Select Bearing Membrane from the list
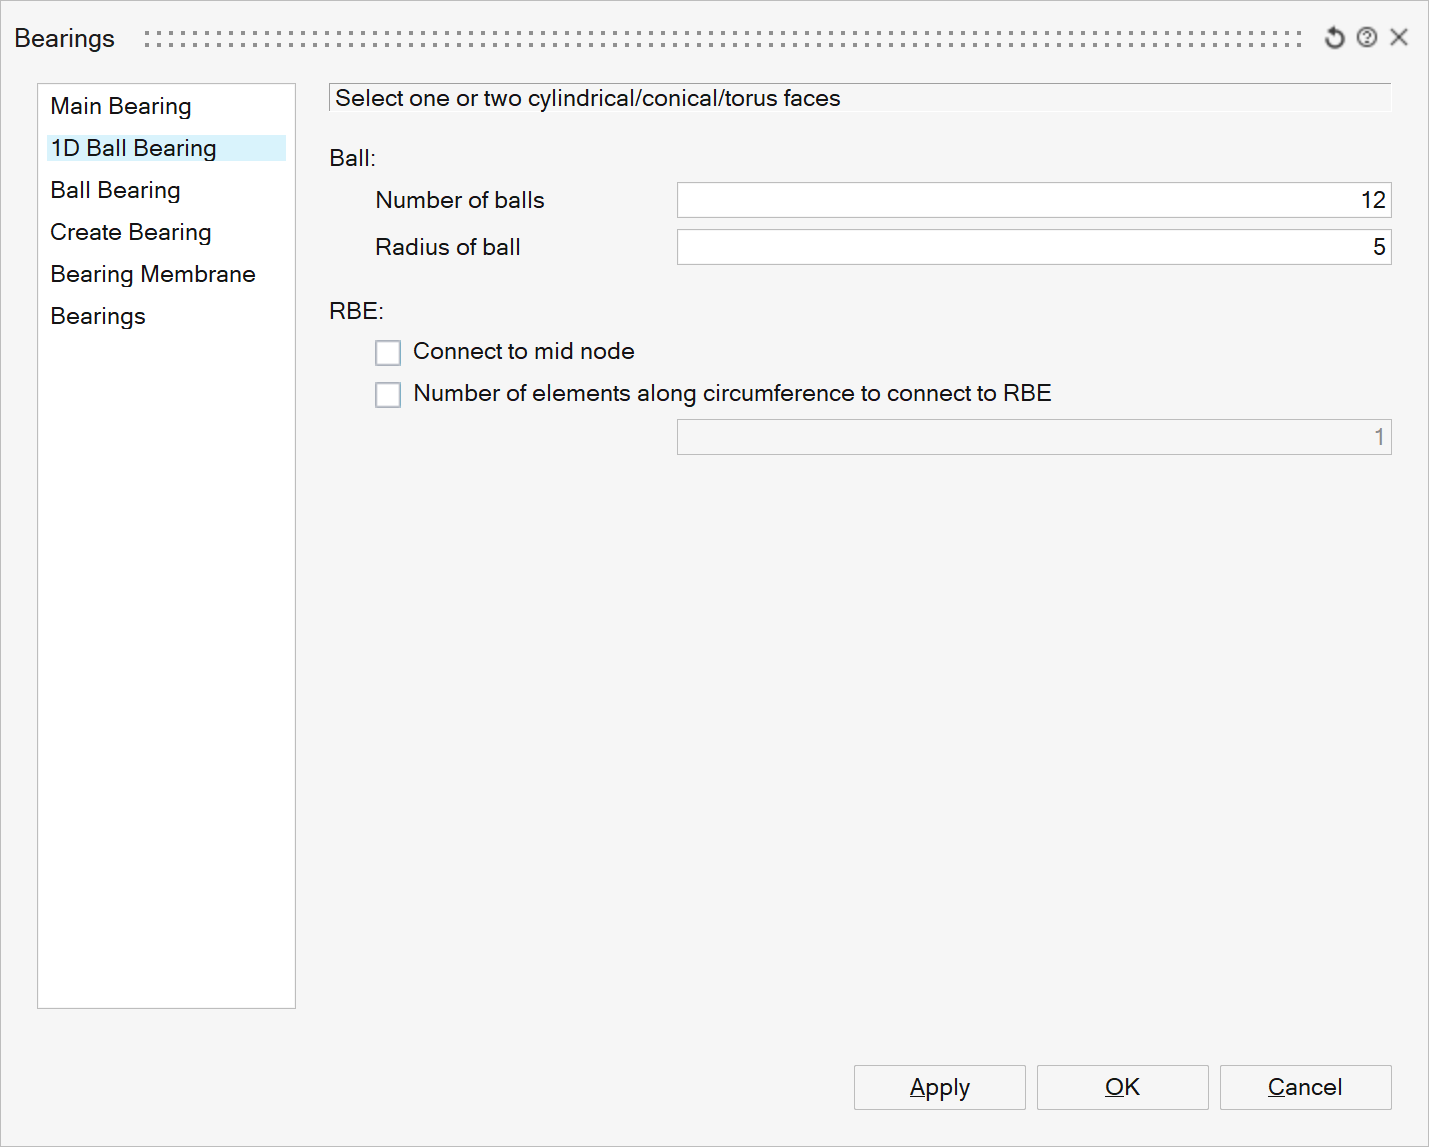The width and height of the screenshot is (1429, 1147). point(153,274)
